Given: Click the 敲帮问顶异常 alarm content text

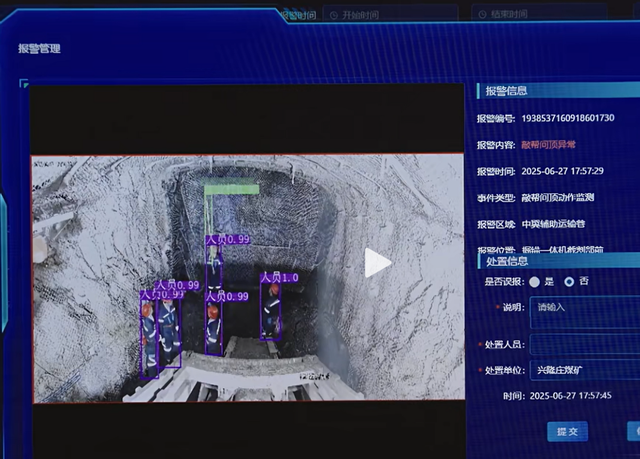Looking at the screenshot, I should [x=549, y=144].
